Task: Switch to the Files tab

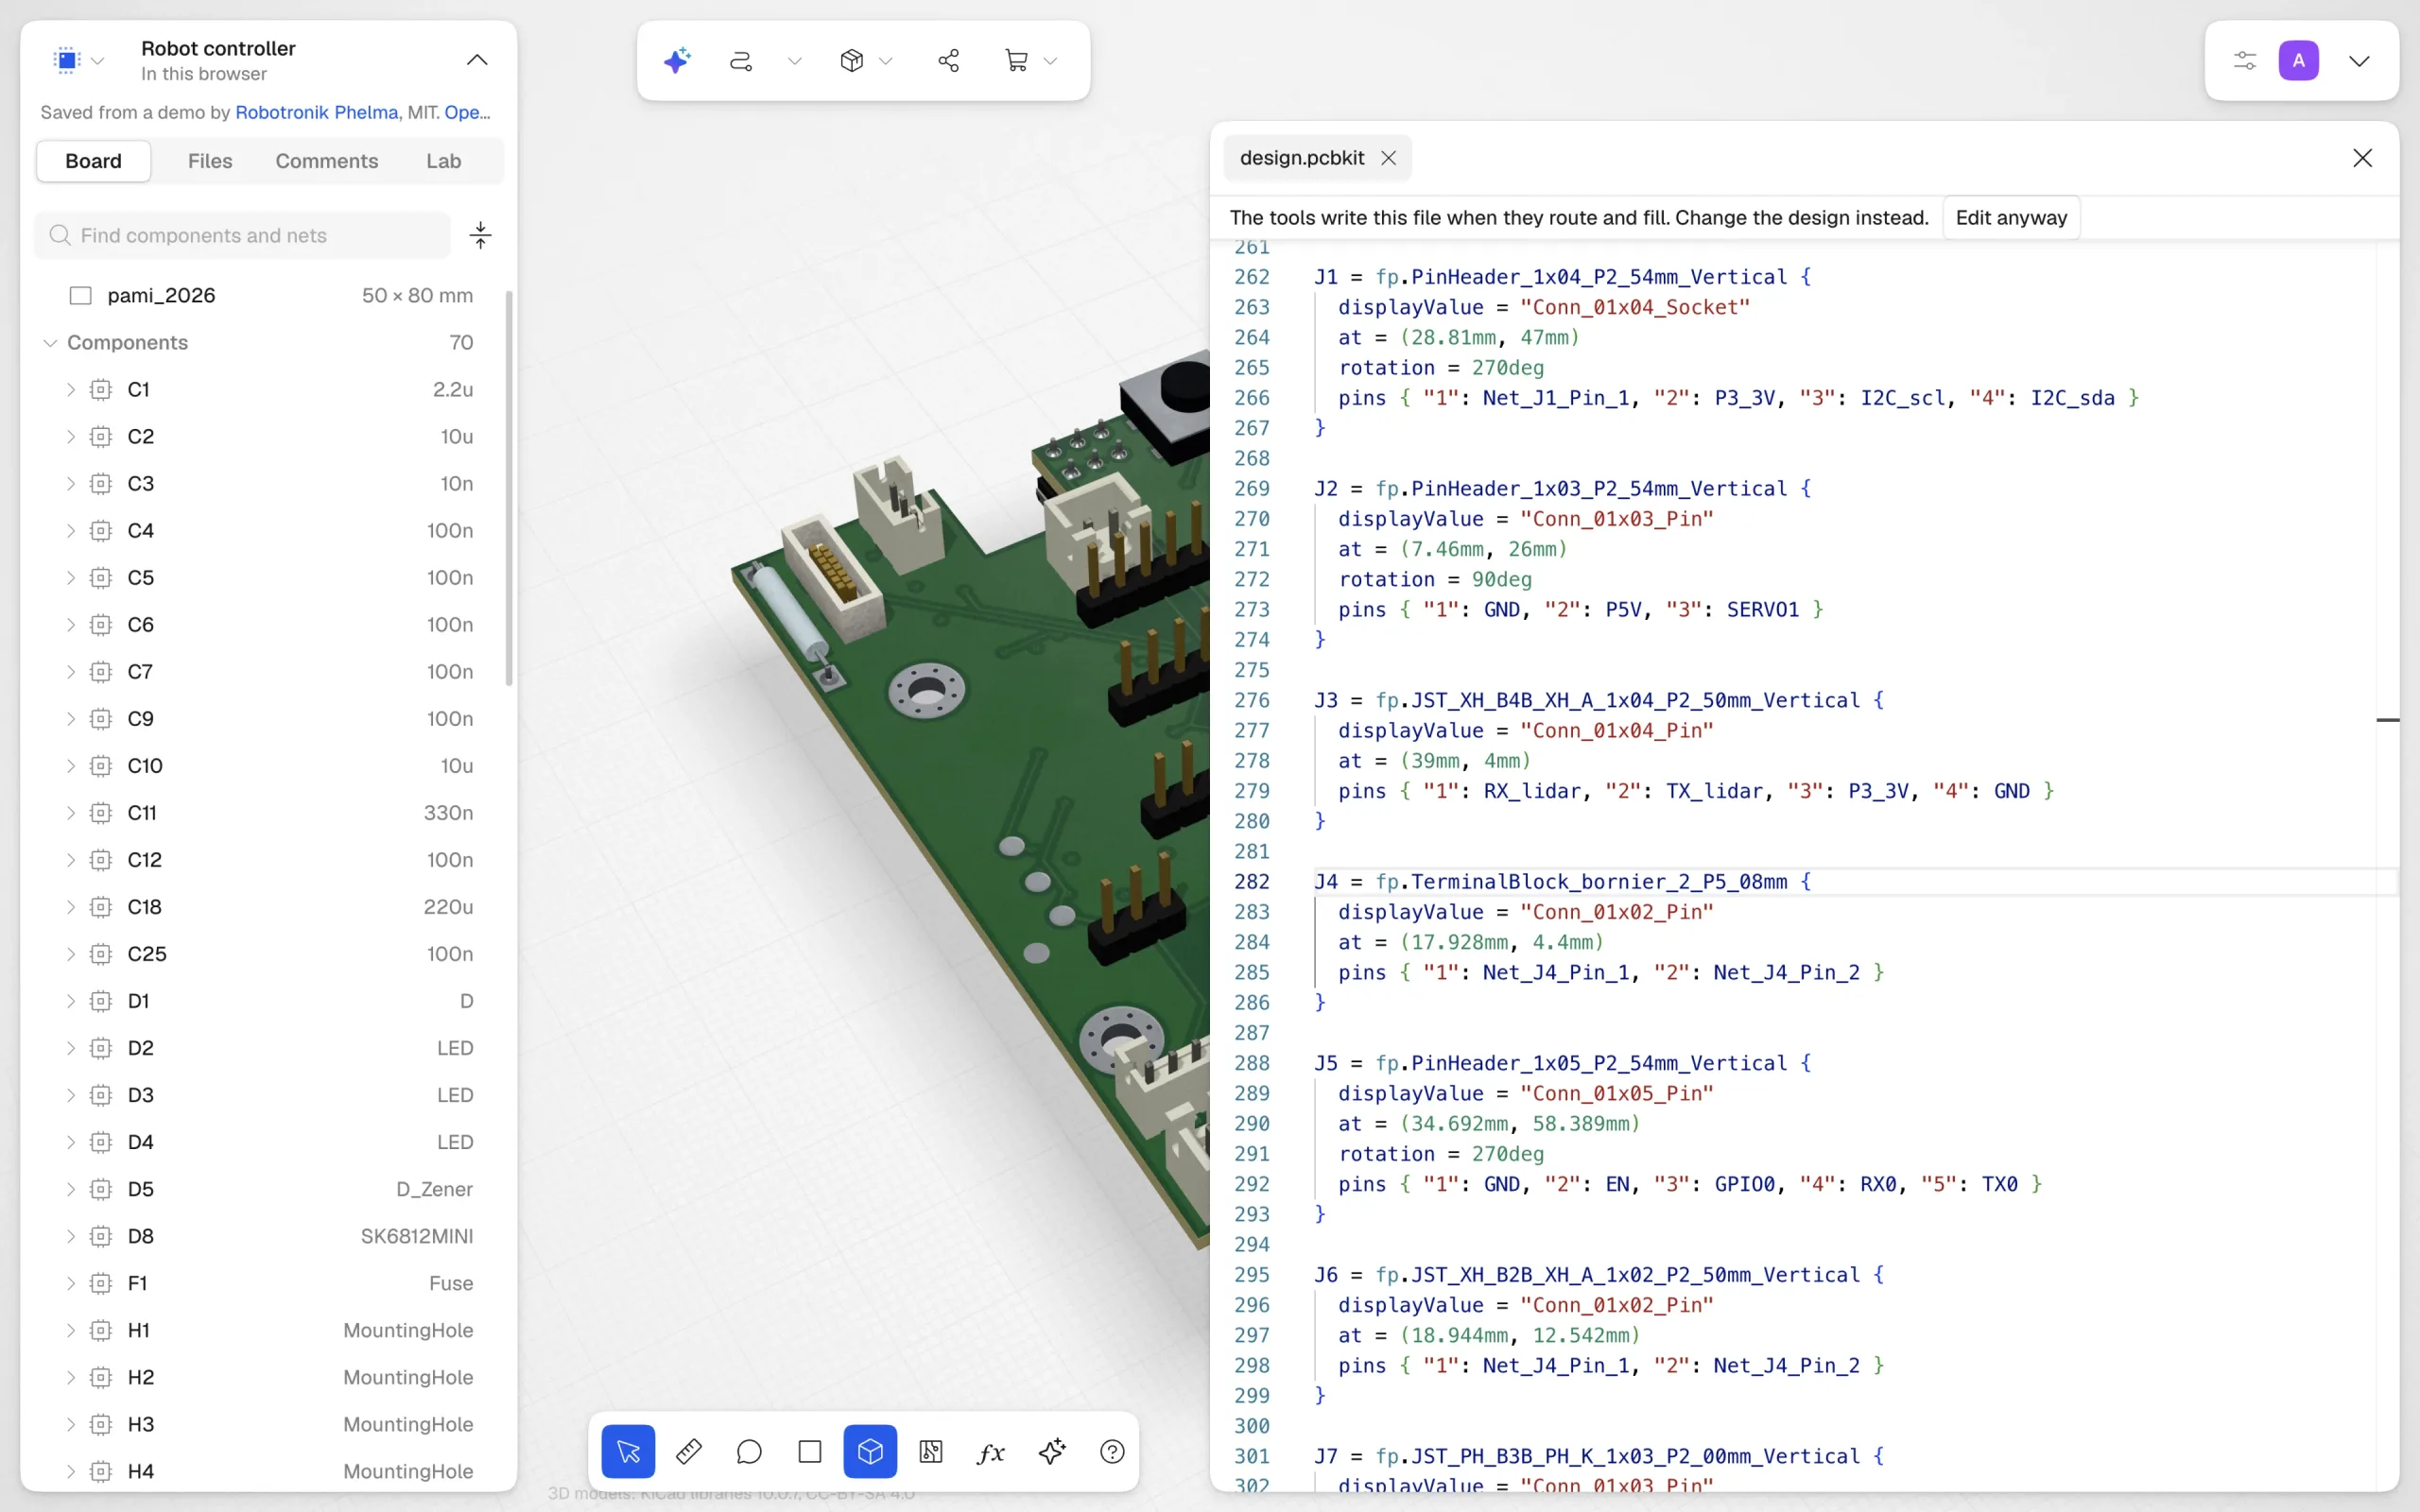Action: 210,161
